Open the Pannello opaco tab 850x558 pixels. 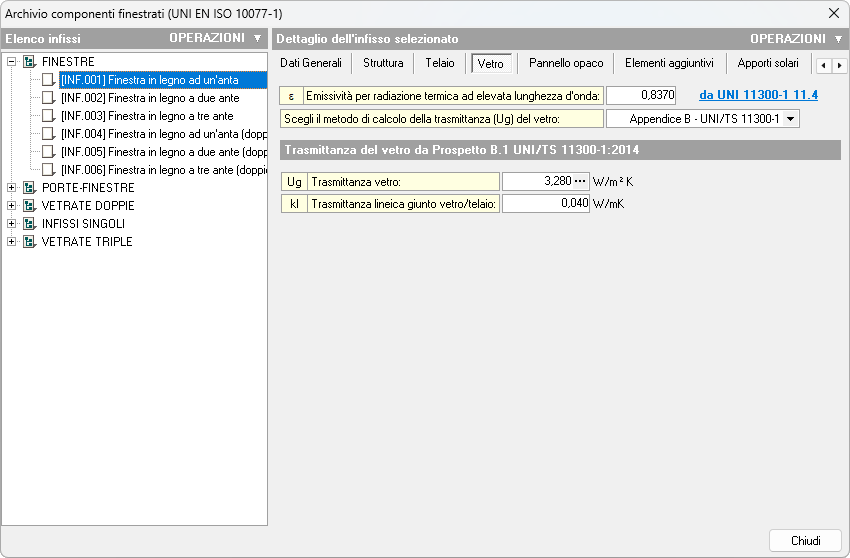coord(566,63)
